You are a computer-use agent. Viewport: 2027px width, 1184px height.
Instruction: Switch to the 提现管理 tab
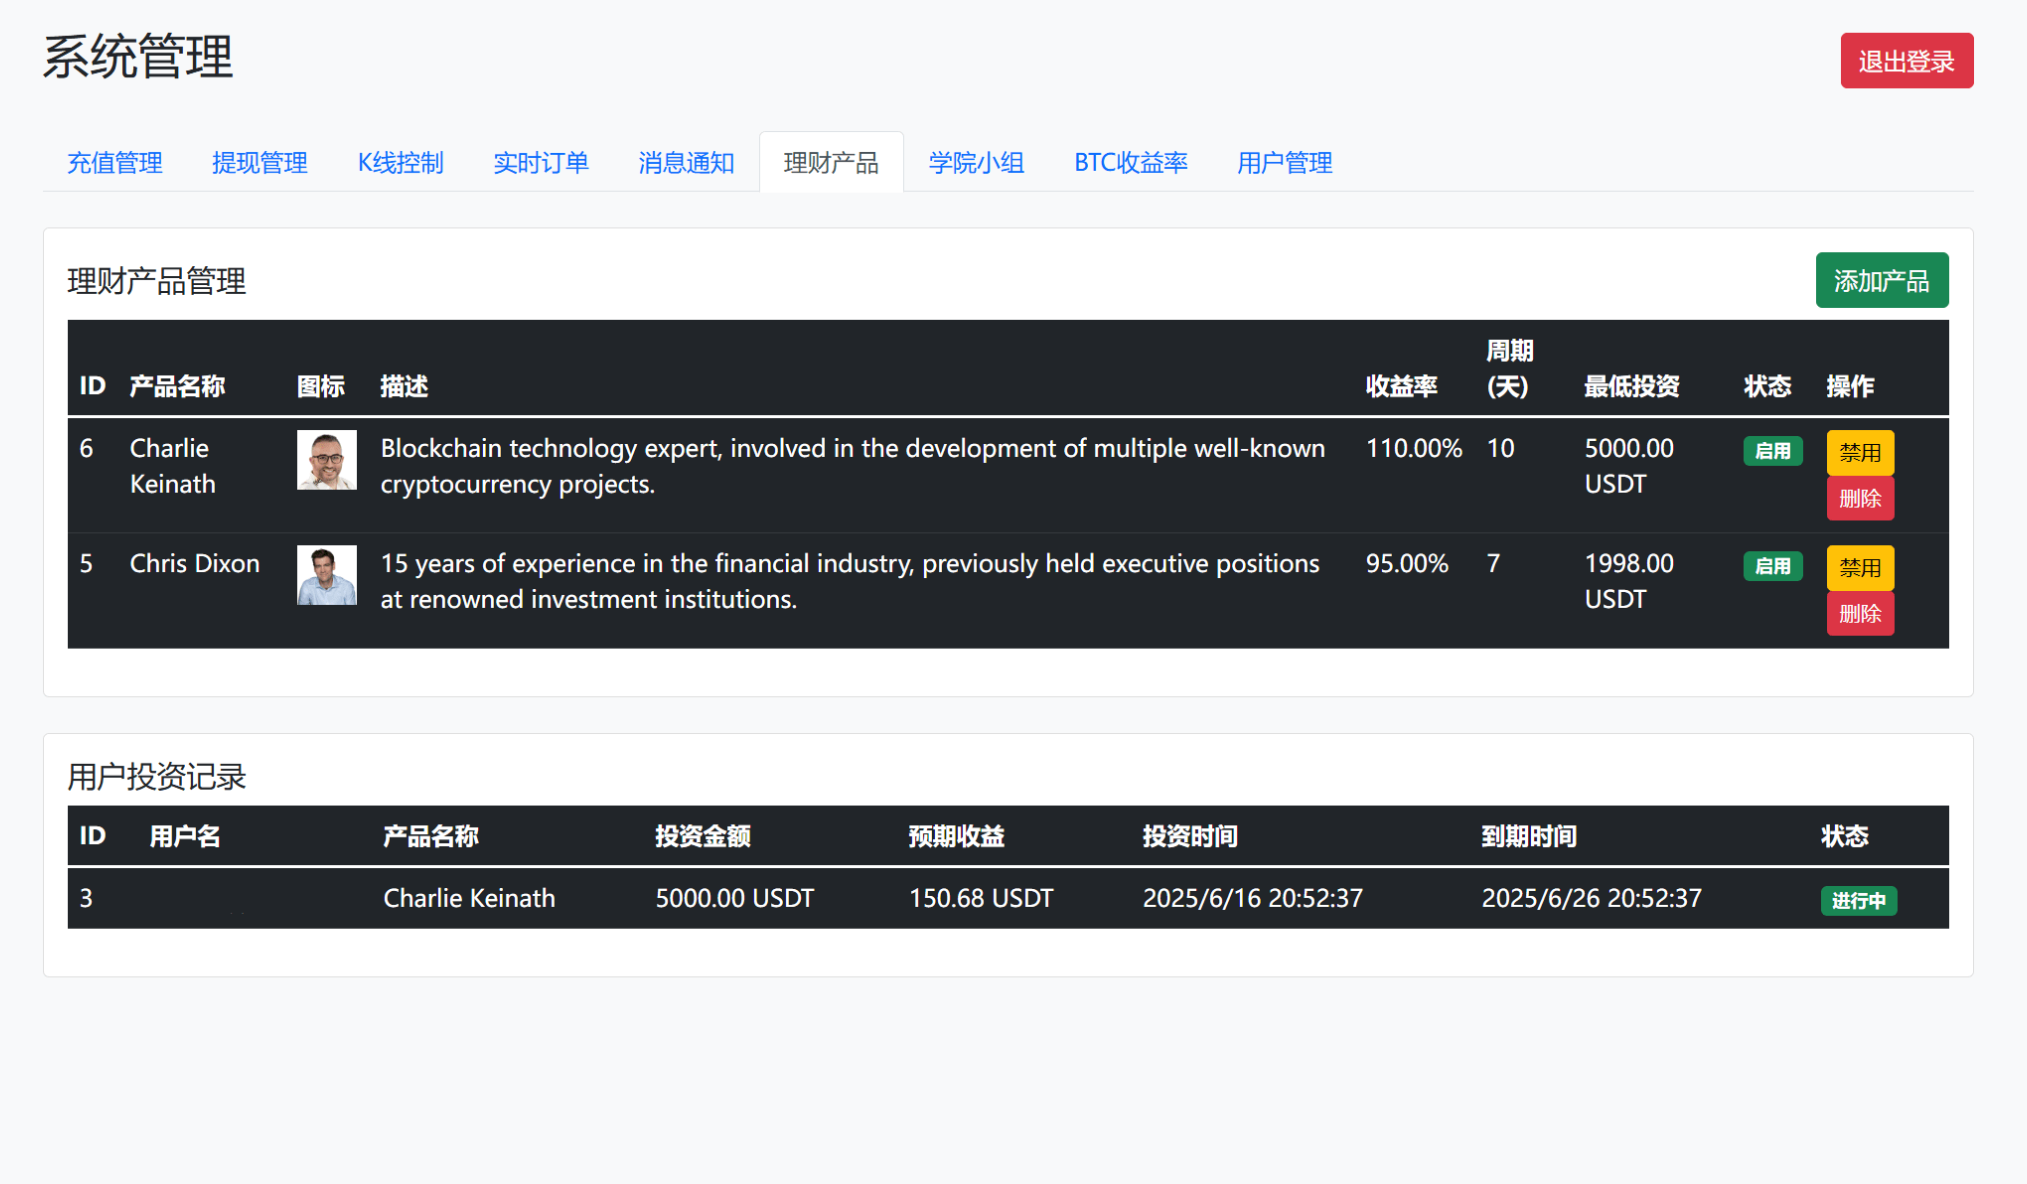pyautogui.click(x=260, y=163)
